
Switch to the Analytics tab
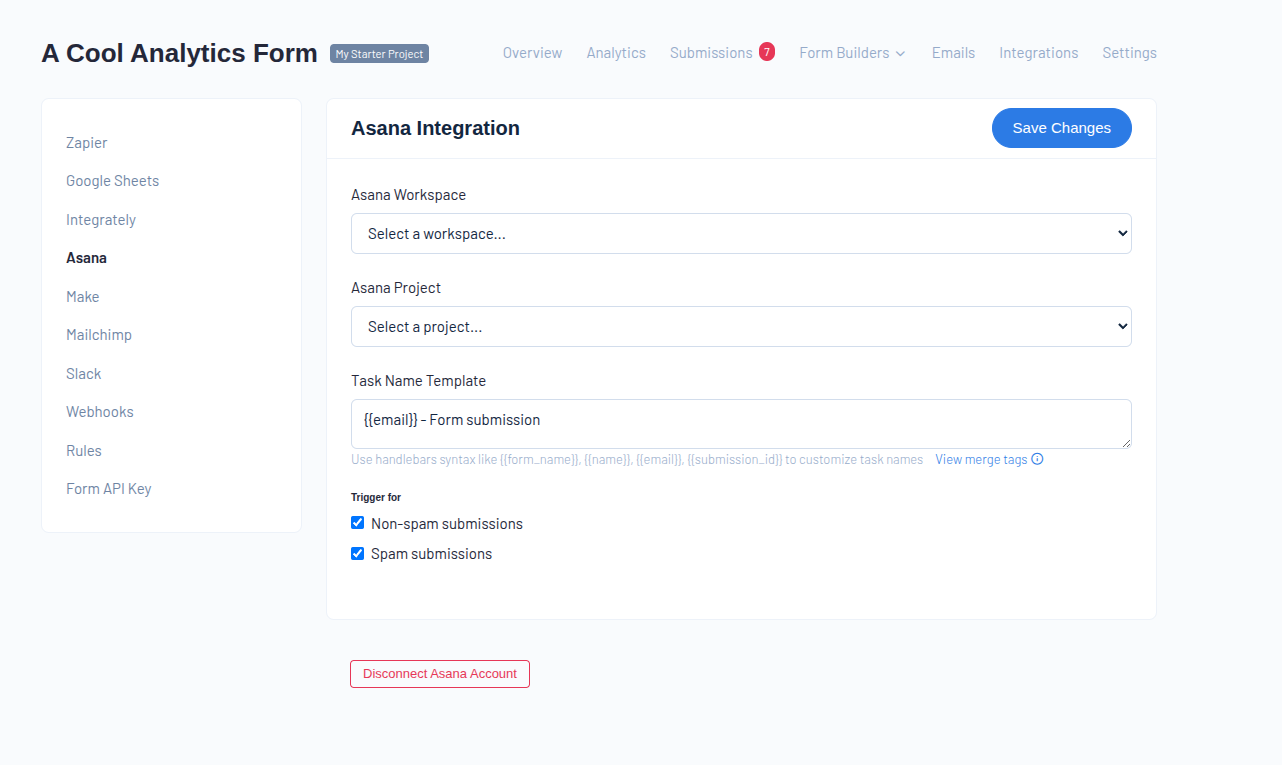[x=616, y=53]
